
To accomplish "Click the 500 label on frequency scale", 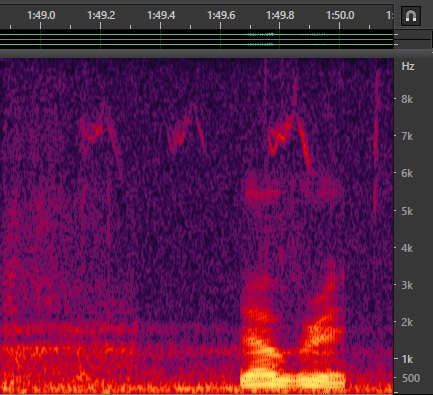I will [411, 378].
